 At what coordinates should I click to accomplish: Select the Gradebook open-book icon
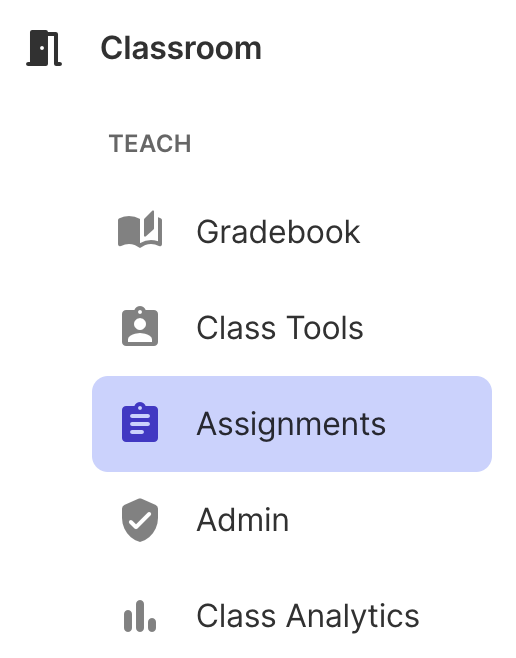140,229
